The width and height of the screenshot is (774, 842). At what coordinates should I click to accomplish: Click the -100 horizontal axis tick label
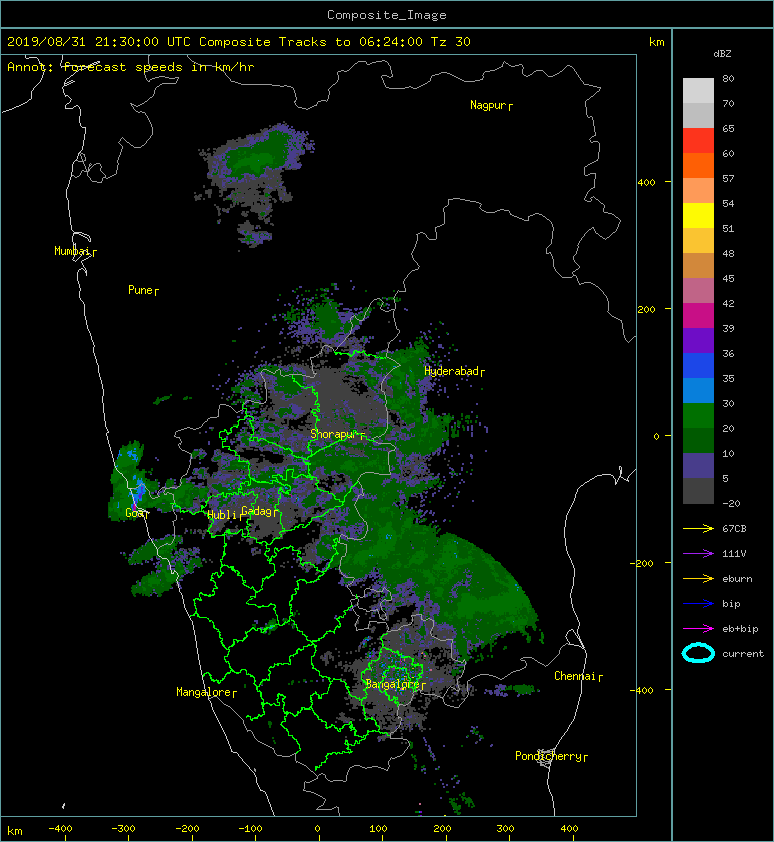(250, 829)
